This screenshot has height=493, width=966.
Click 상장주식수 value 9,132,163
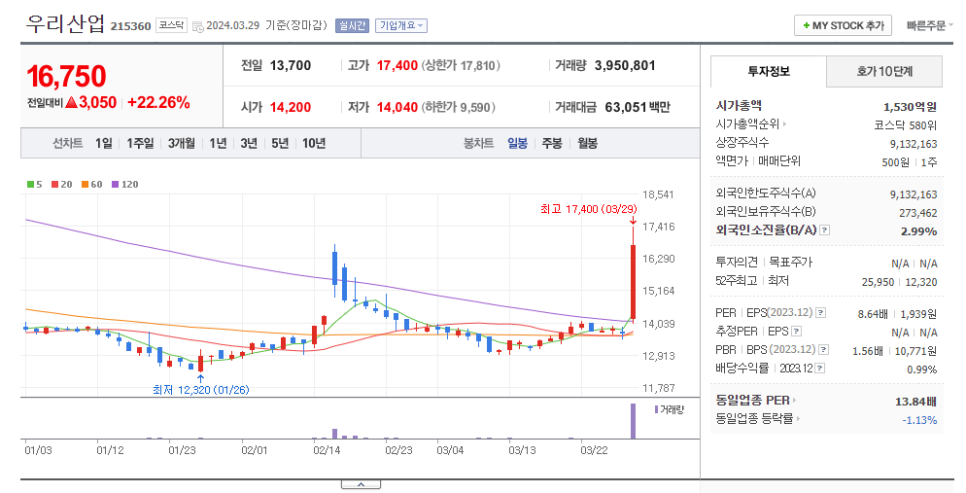point(914,144)
